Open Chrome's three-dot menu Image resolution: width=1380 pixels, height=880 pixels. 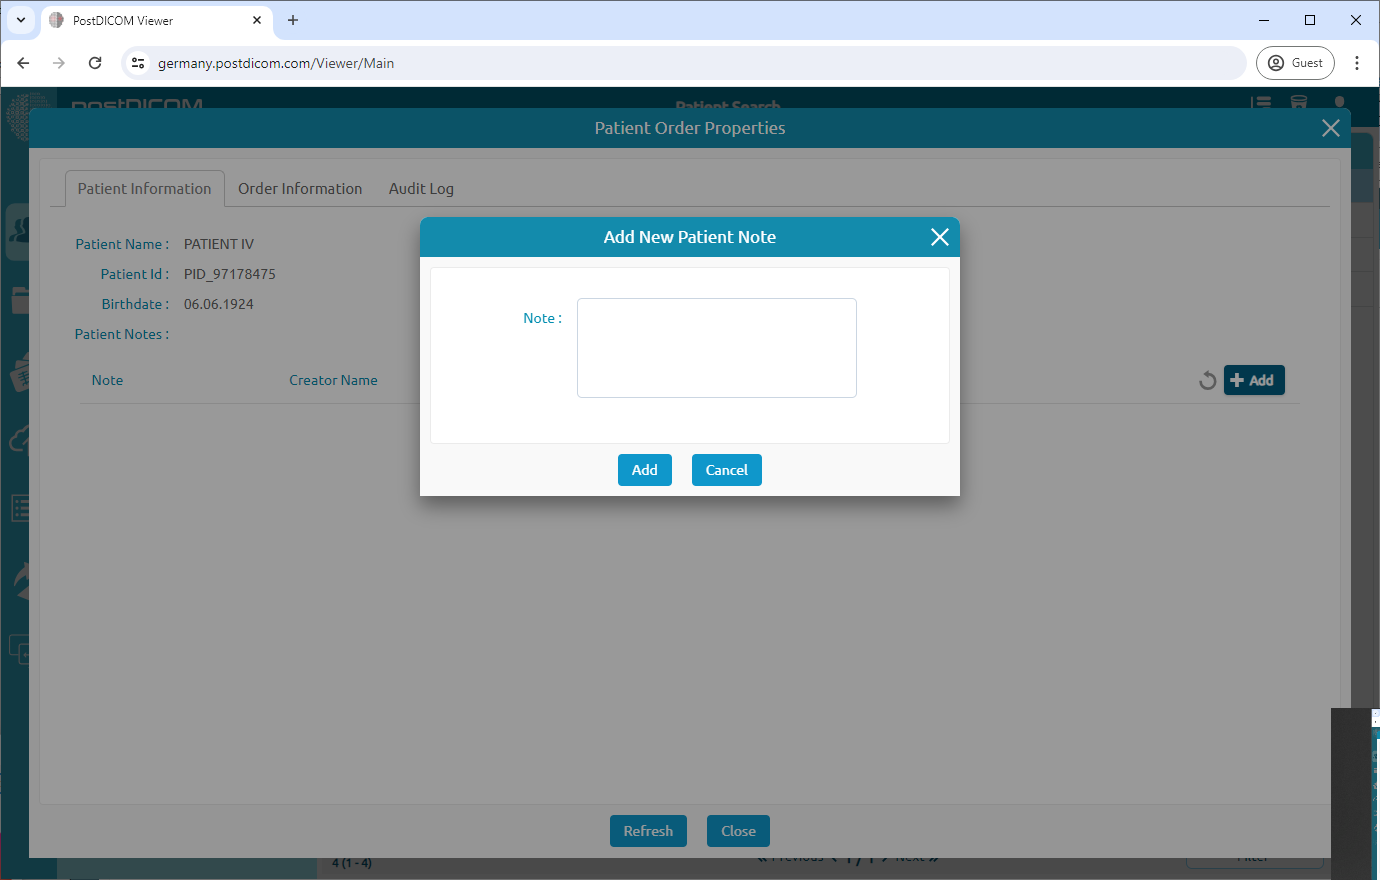[x=1357, y=62]
